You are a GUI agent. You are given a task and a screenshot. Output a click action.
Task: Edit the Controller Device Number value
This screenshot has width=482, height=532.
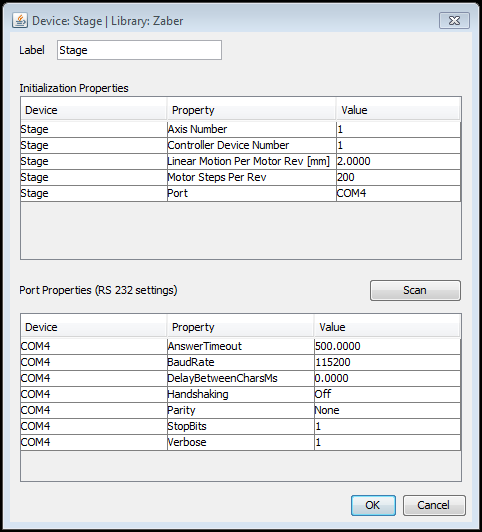click(x=398, y=145)
